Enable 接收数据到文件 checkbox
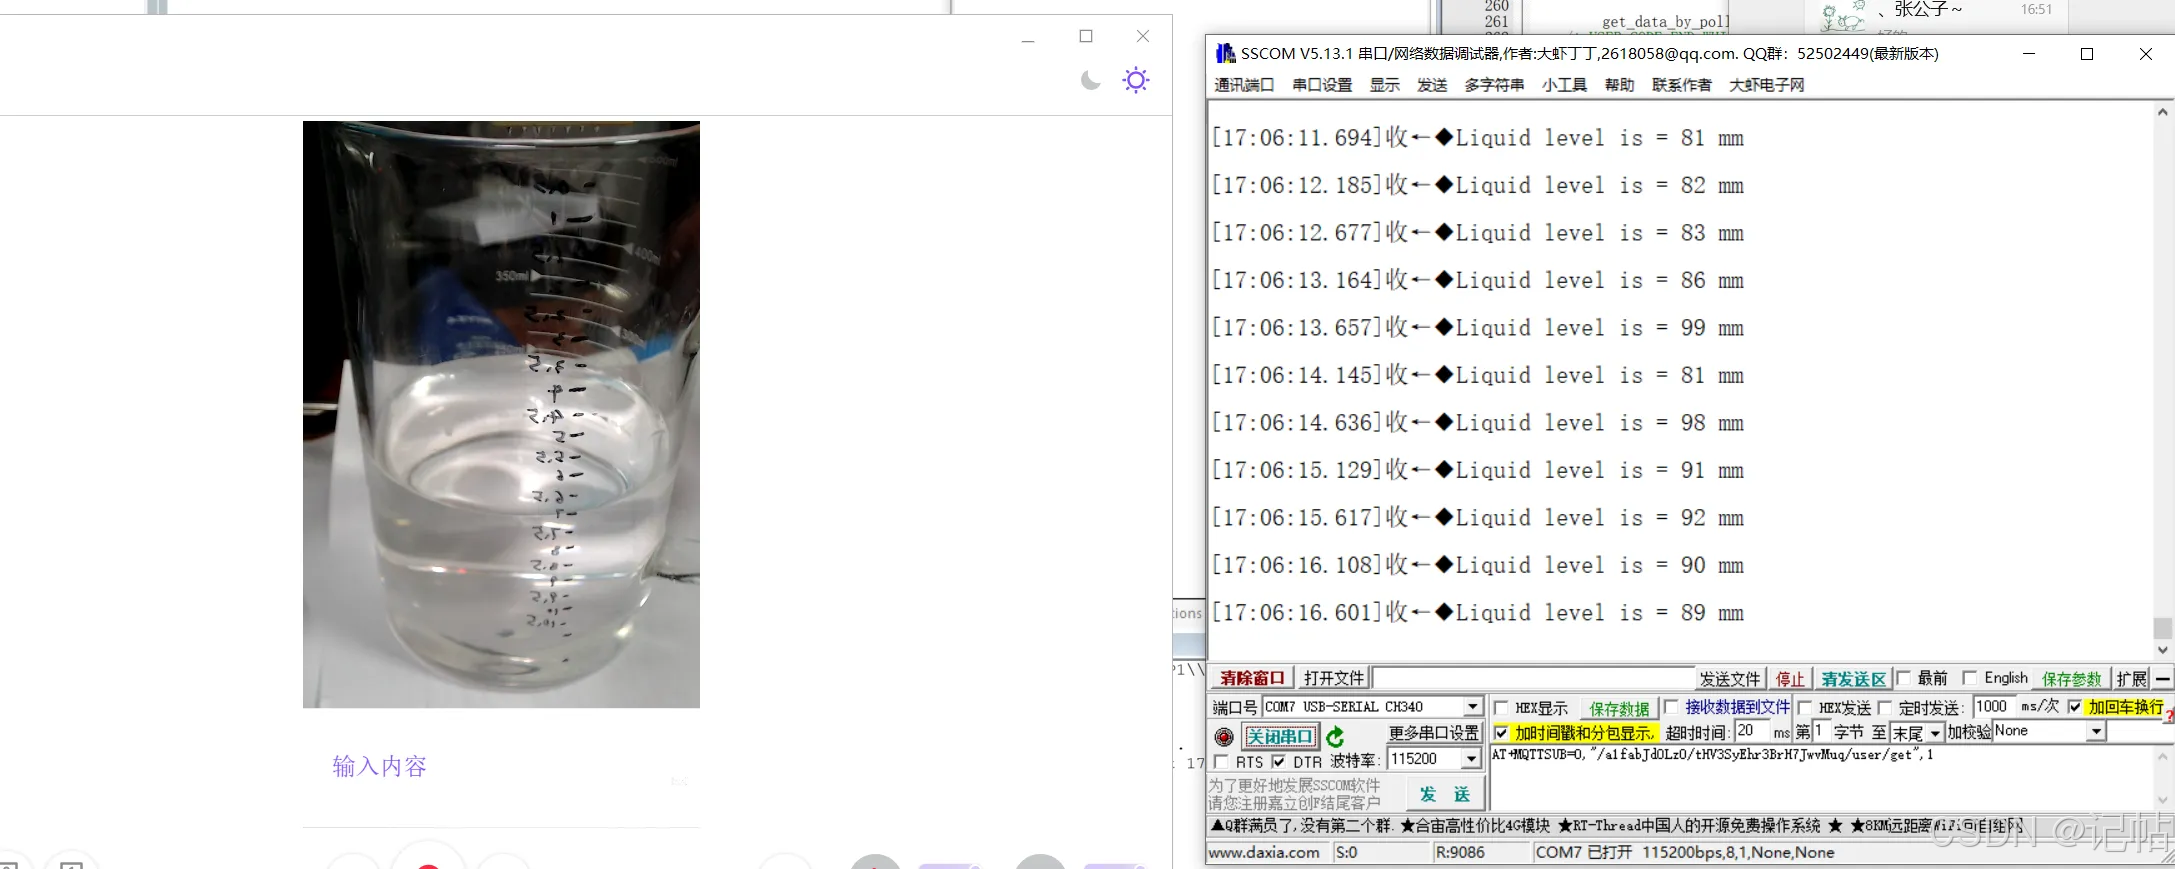This screenshot has height=869, width=2175. 1671,708
